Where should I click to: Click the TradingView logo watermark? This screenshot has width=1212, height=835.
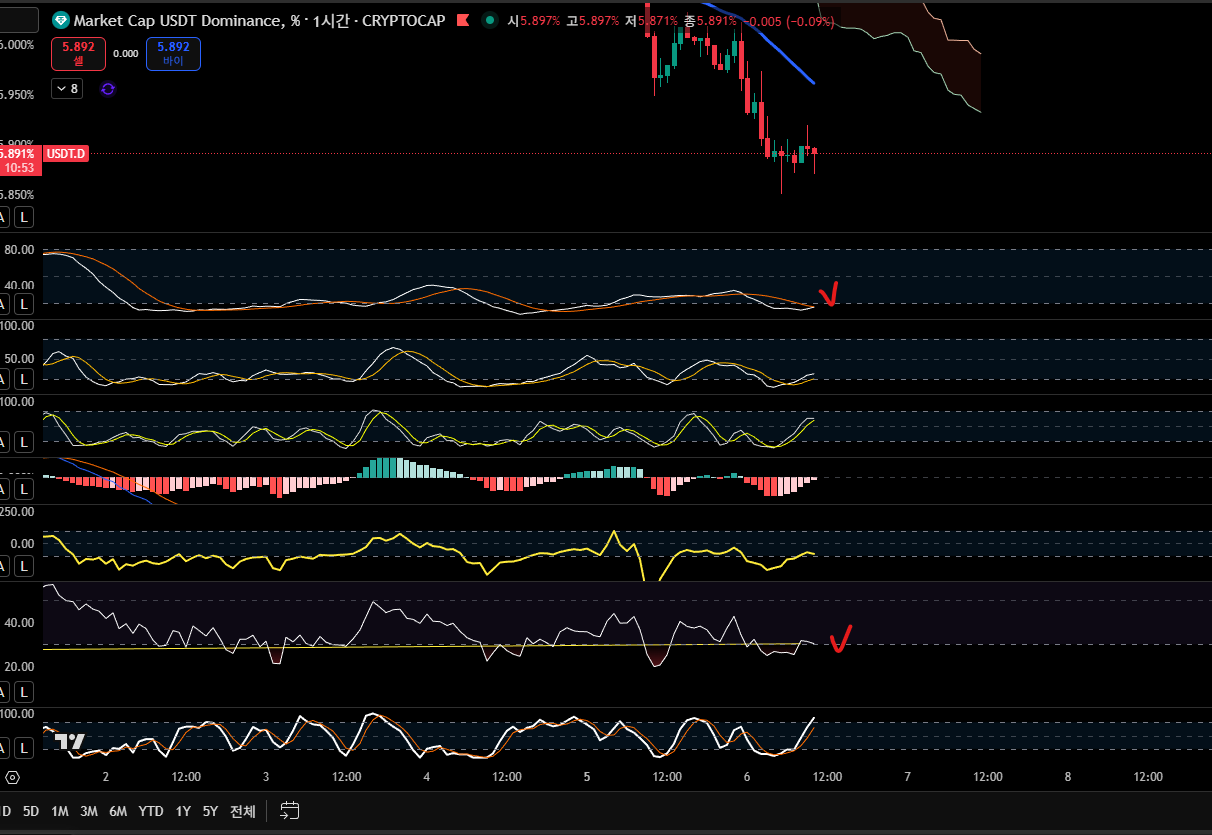tap(69, 742)
